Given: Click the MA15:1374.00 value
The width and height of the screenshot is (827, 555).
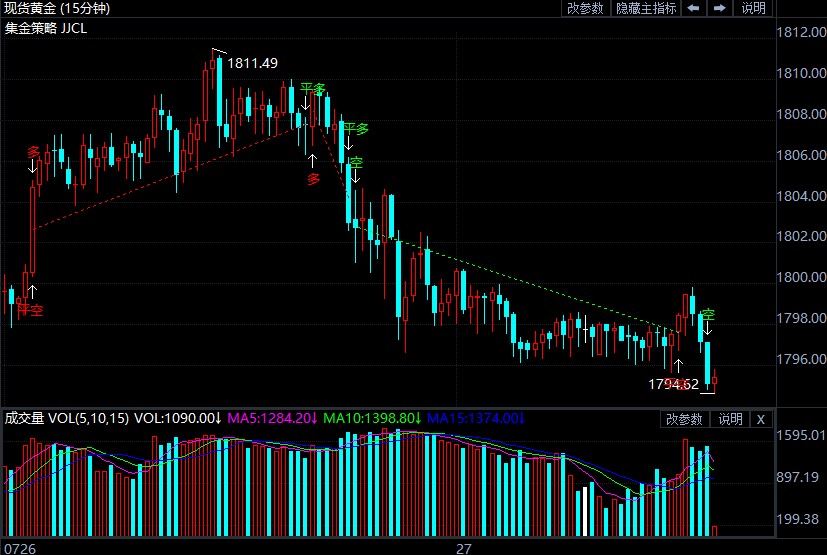Looking at the screenshot, I should [x=476, y=418].
